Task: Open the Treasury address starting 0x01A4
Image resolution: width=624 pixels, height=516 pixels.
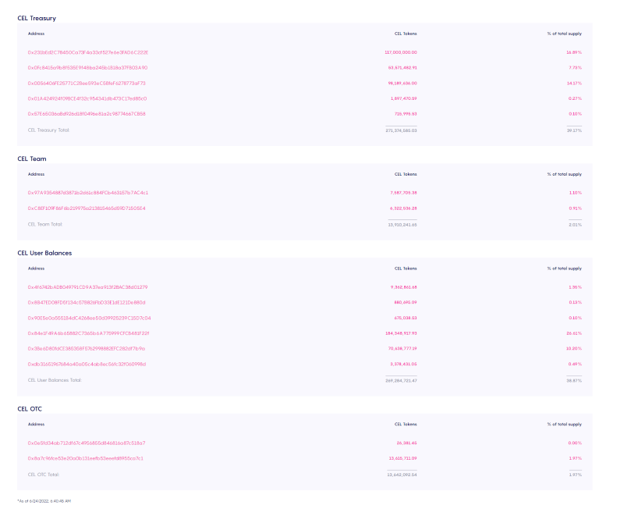Action: tap(87, 99)
